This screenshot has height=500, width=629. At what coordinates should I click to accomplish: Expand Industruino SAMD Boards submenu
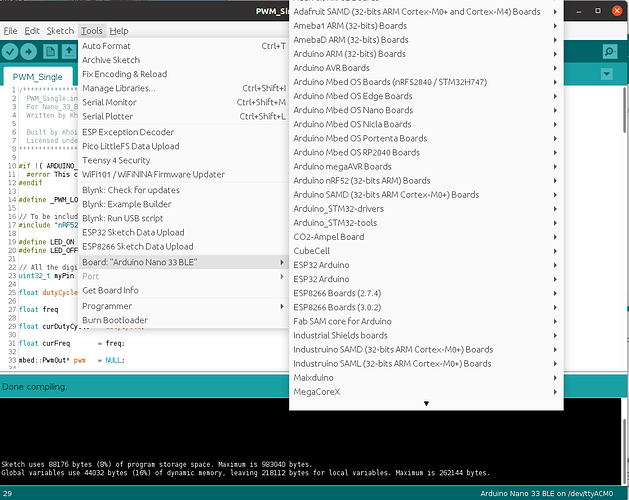pos(426,350)
